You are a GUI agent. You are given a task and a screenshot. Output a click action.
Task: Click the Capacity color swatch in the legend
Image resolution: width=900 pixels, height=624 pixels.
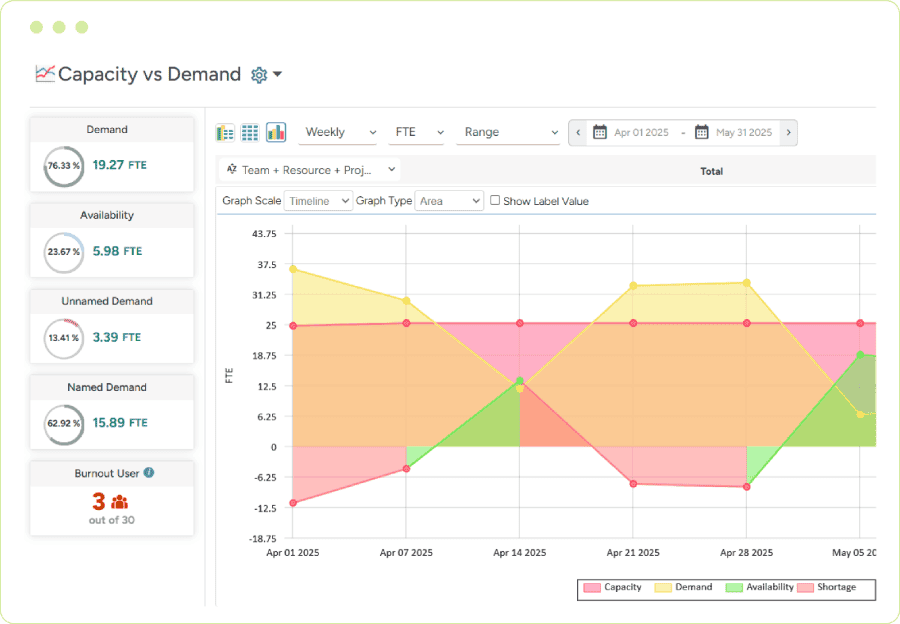[x=590, y=587]
